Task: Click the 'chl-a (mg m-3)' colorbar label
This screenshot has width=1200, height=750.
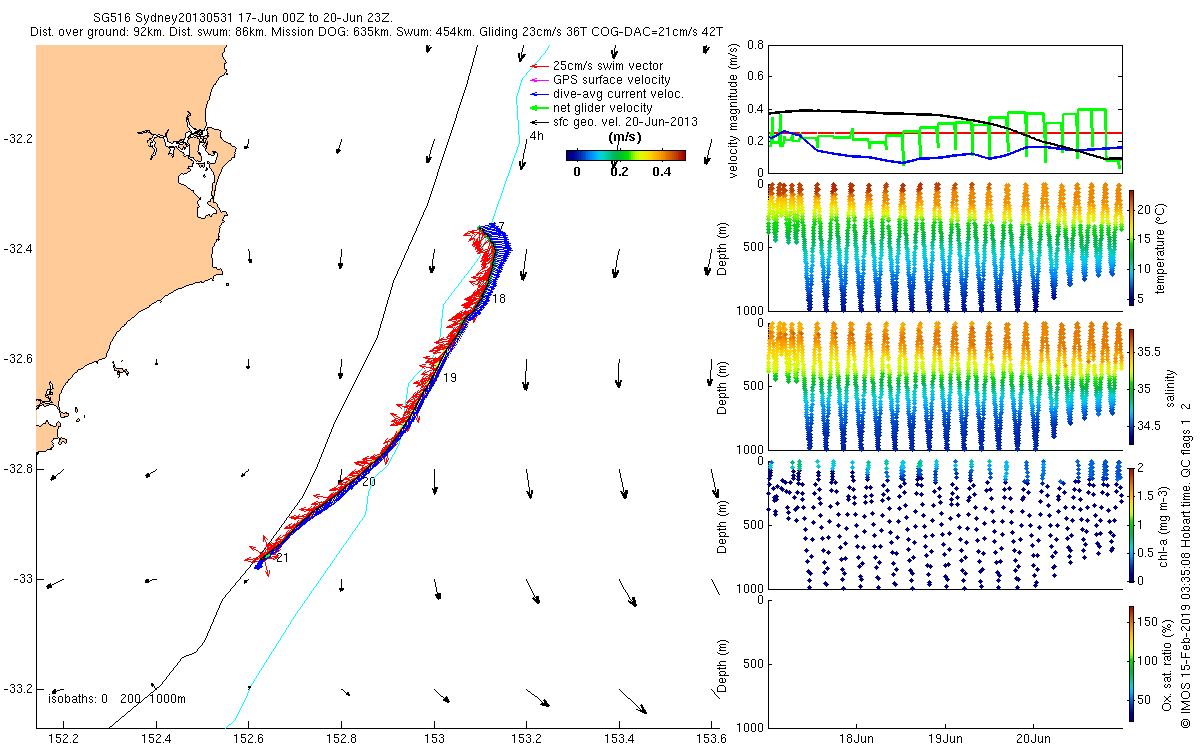Action: (x=1163, y=525)
